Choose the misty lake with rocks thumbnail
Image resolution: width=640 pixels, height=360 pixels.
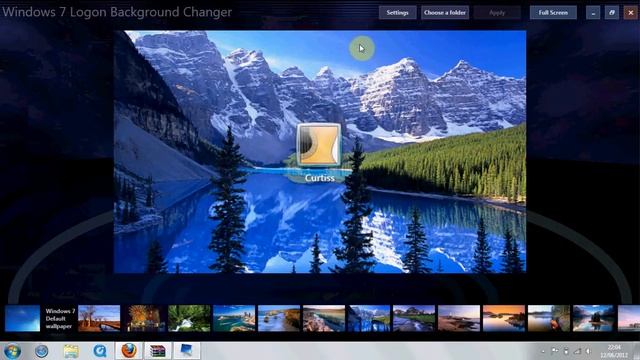(x=549, y=318)
